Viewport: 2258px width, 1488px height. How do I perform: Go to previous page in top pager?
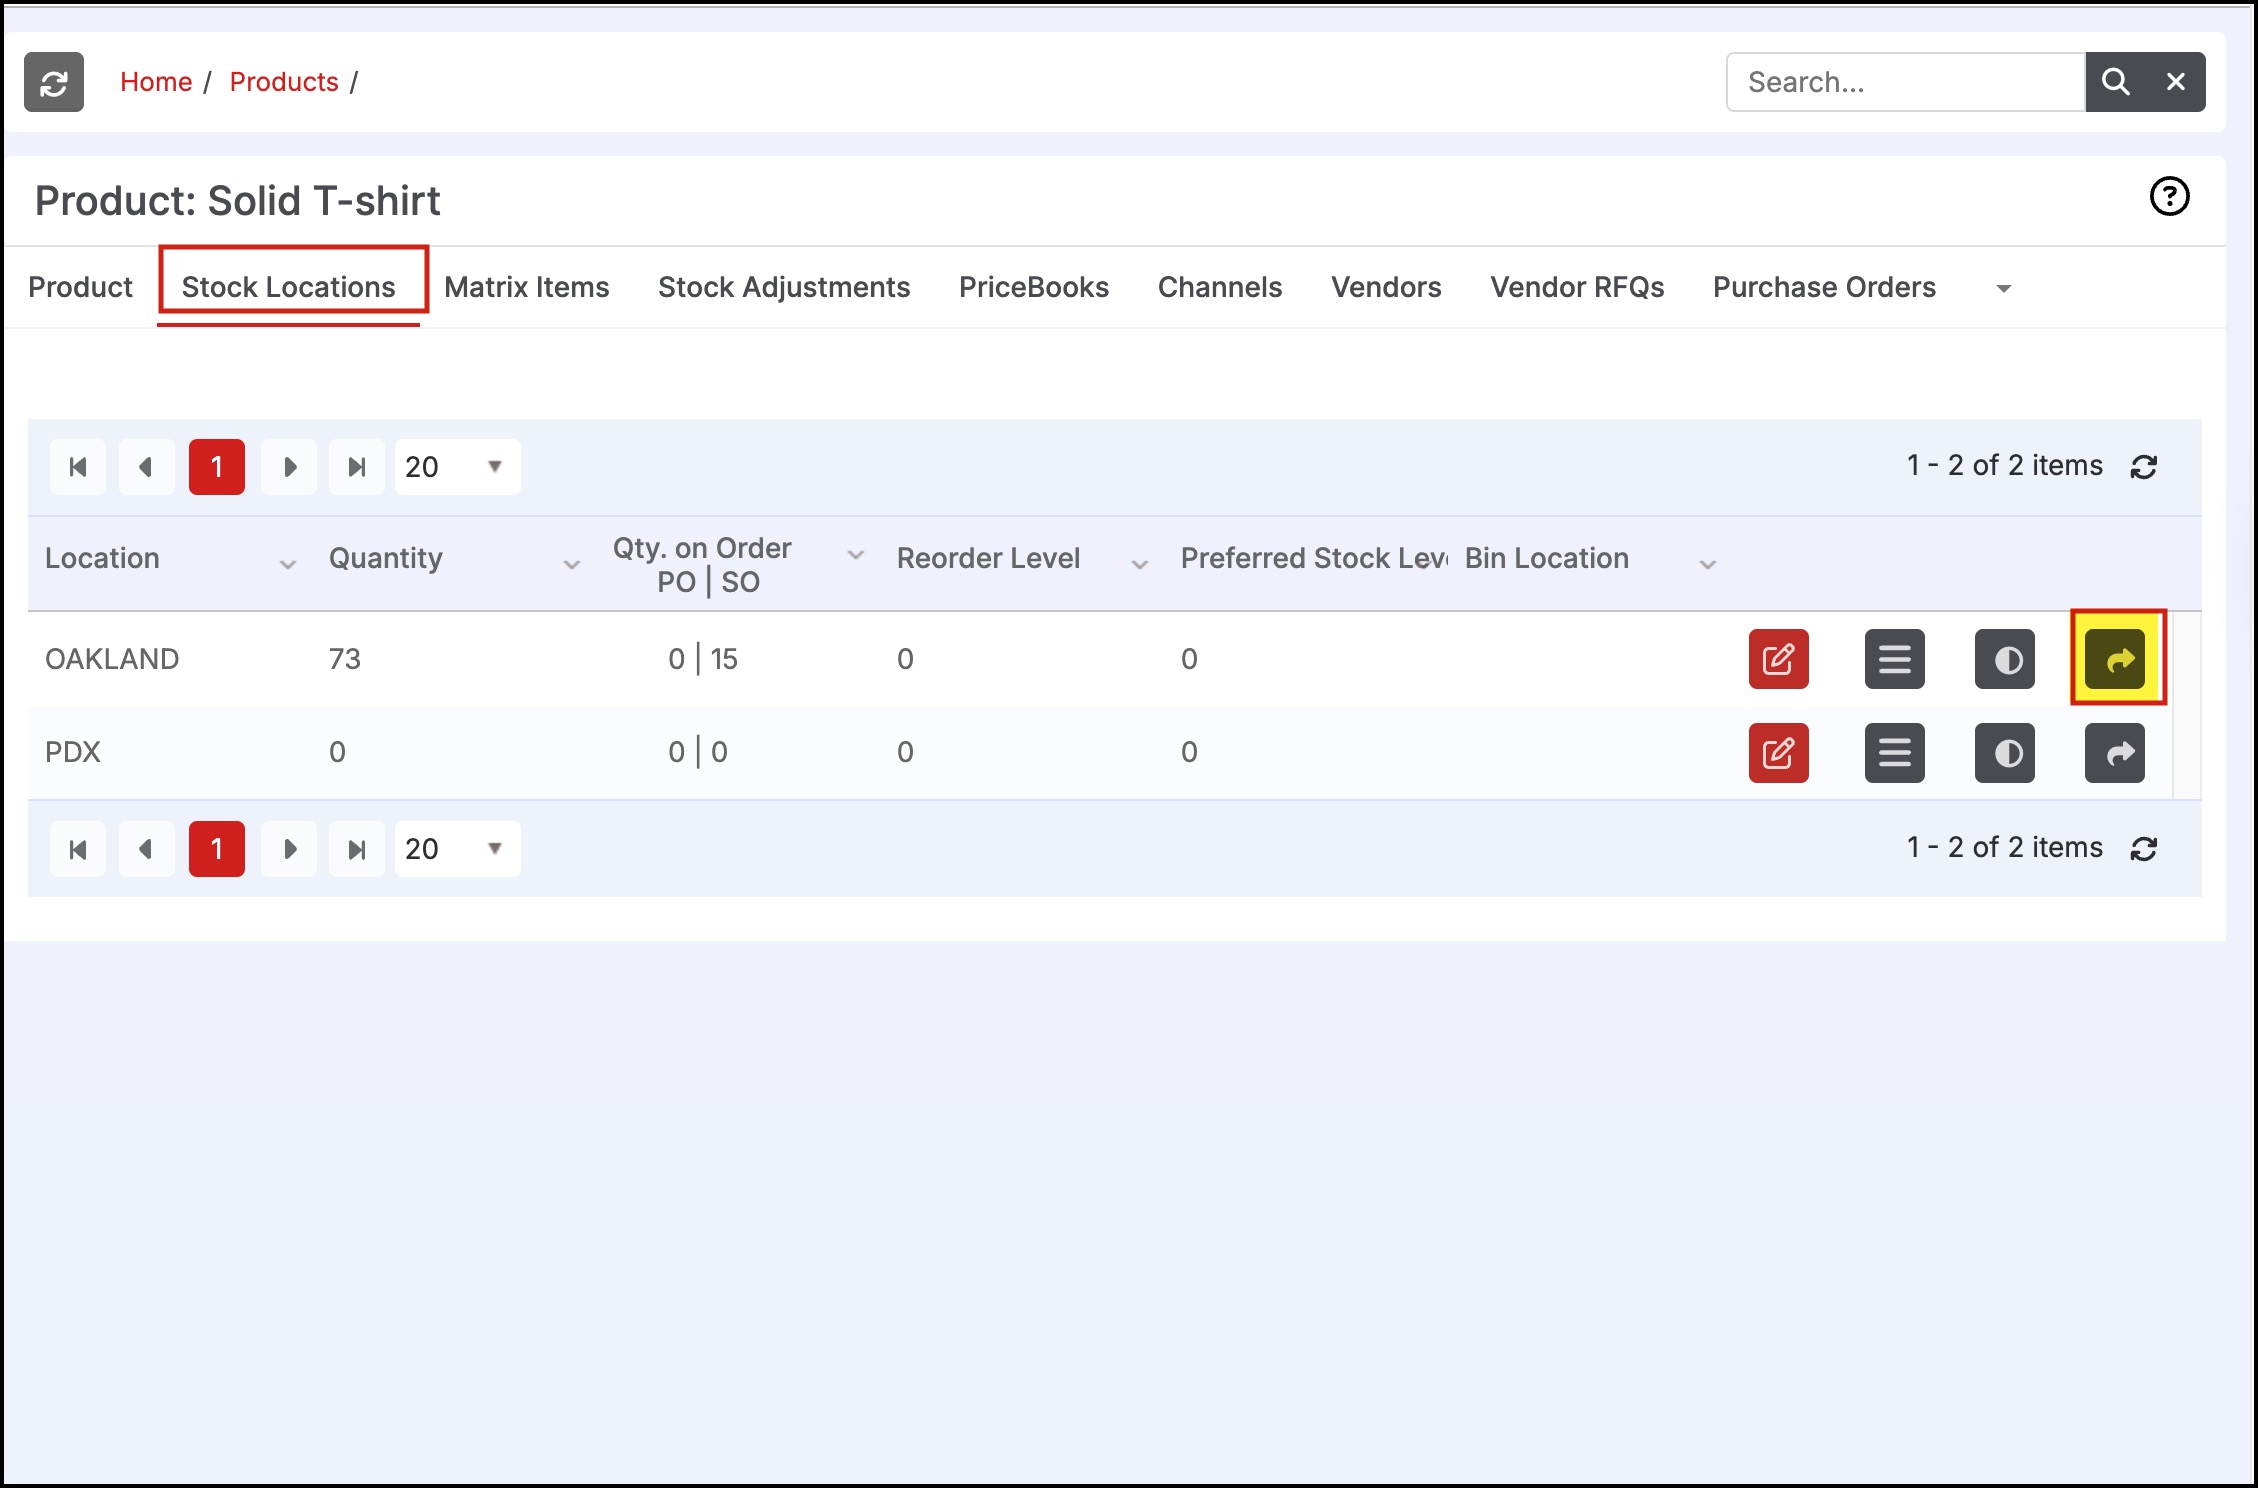[146, 467]
